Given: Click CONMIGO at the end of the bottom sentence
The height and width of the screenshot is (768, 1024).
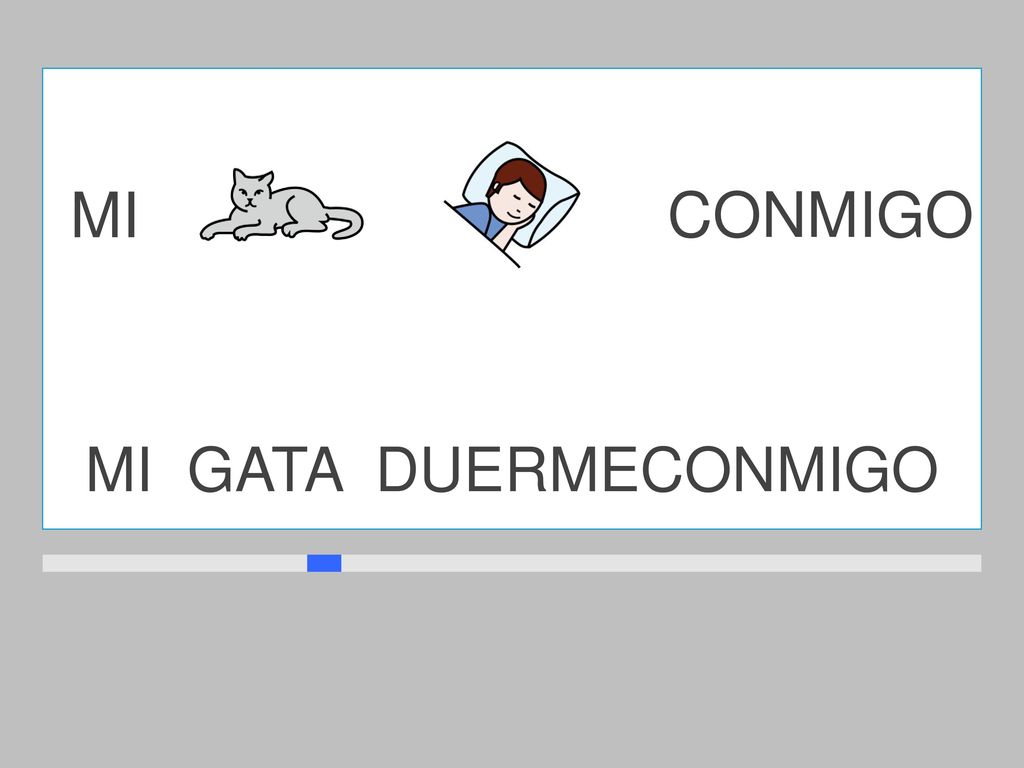Looking at the screenshot, I should tap(788, 470).
